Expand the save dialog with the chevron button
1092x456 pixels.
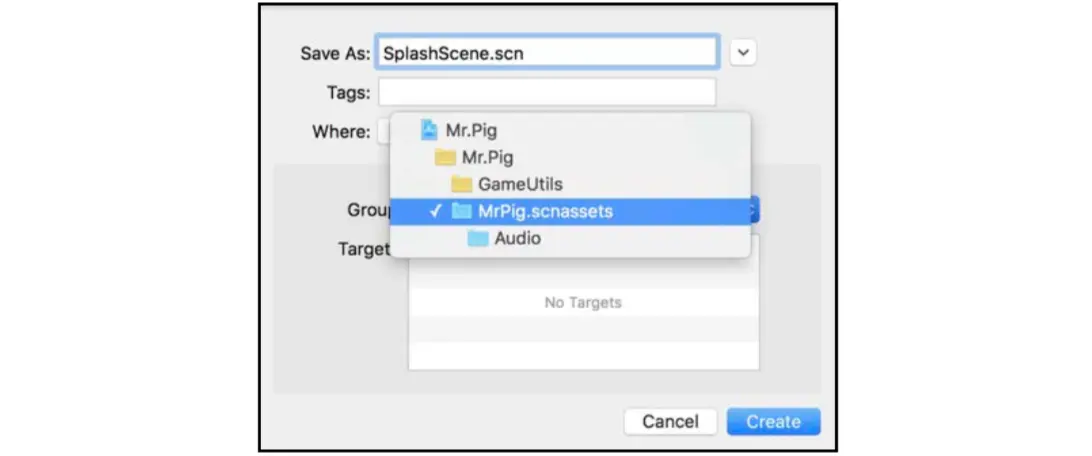[742, 54]
